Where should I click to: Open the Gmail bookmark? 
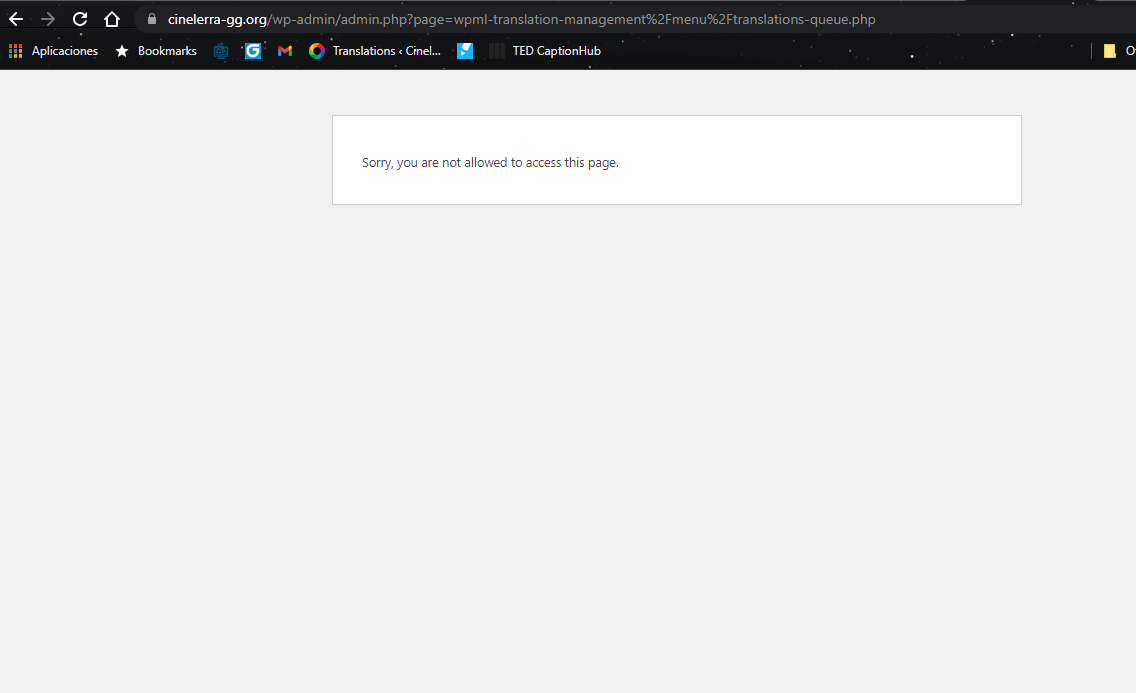click(285, 51)
